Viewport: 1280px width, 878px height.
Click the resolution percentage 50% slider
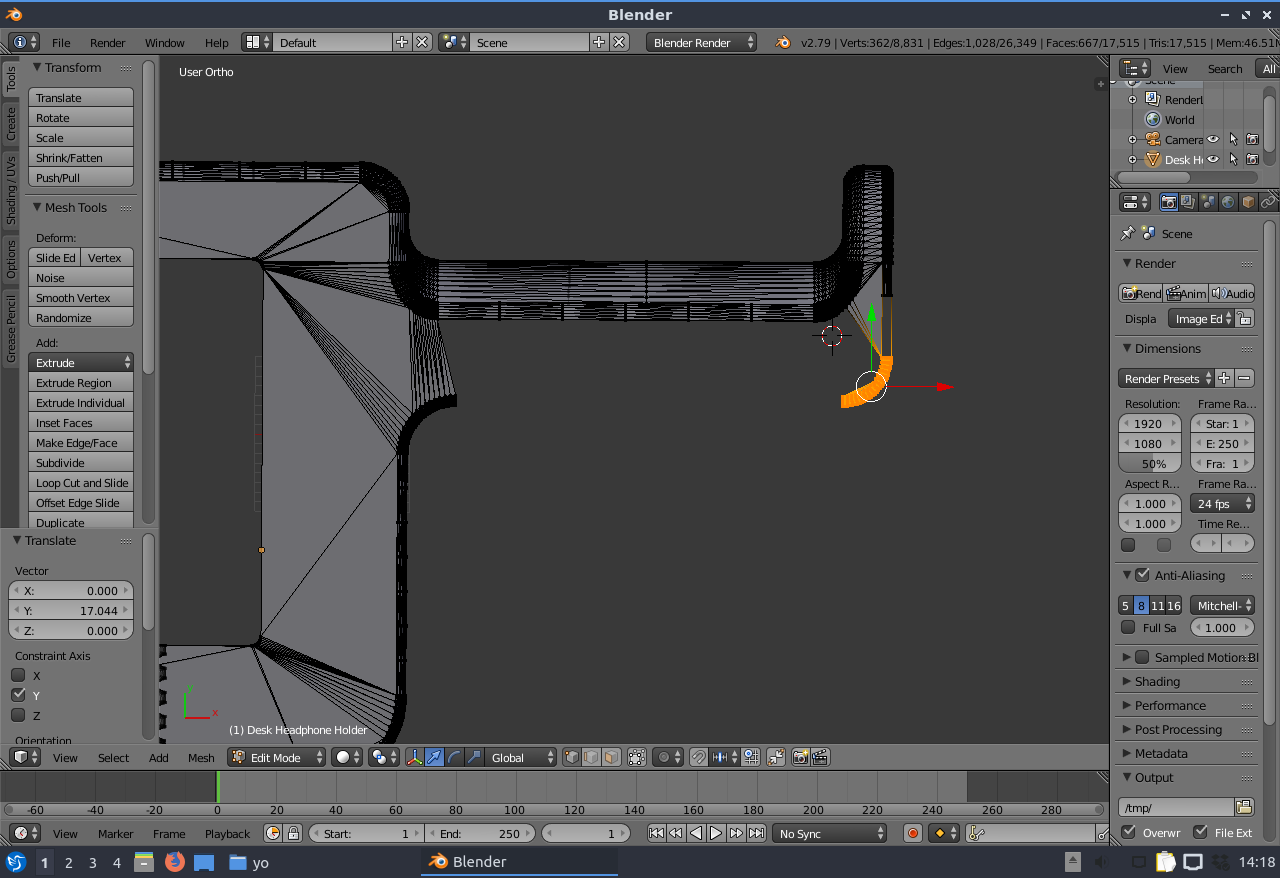coord(1149,464)
